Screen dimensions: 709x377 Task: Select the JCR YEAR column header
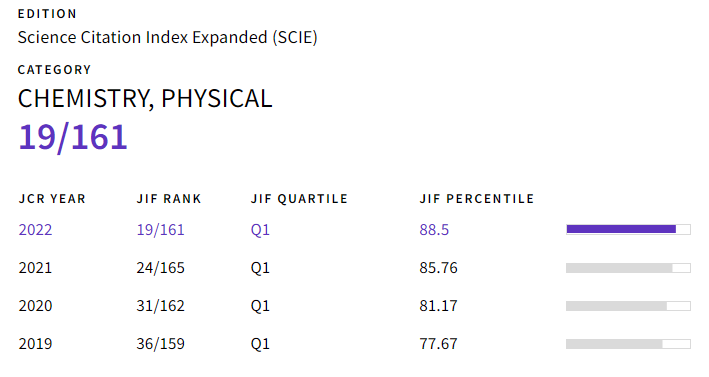52,199
